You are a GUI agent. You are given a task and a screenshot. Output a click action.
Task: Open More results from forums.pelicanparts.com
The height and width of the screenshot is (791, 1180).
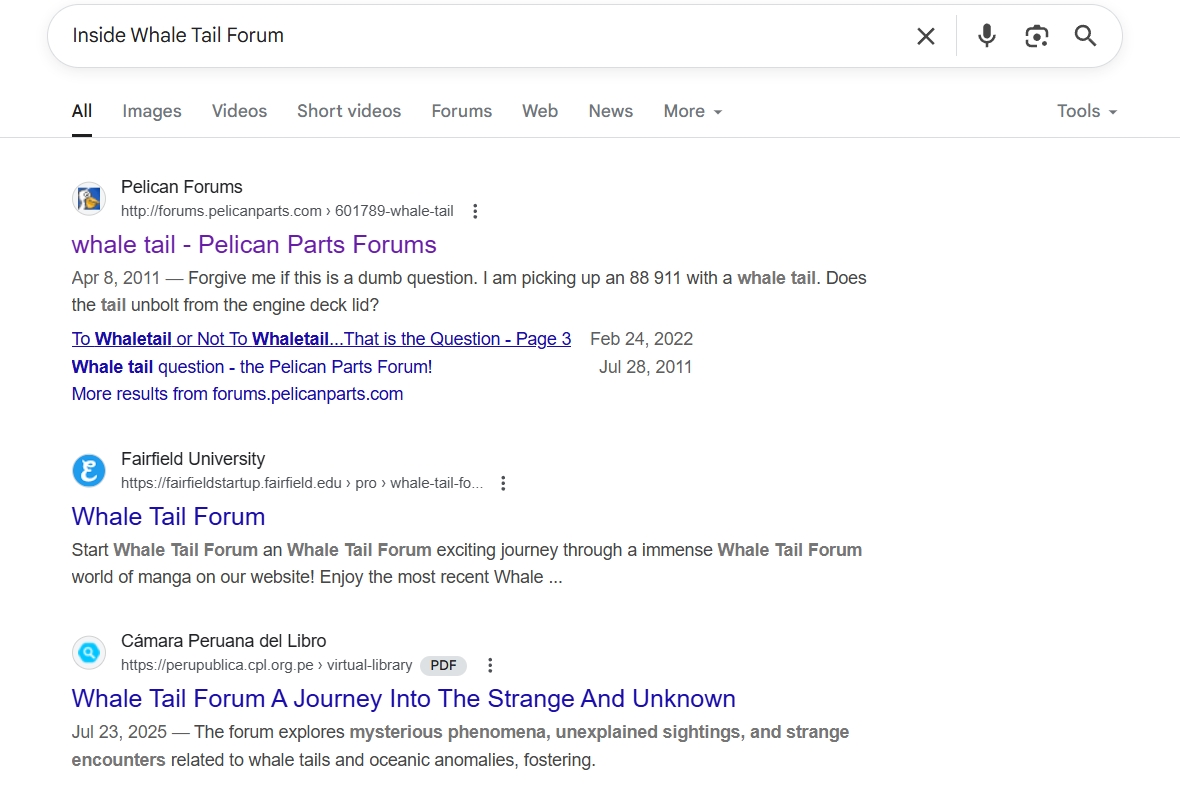[x=237, y=394]
